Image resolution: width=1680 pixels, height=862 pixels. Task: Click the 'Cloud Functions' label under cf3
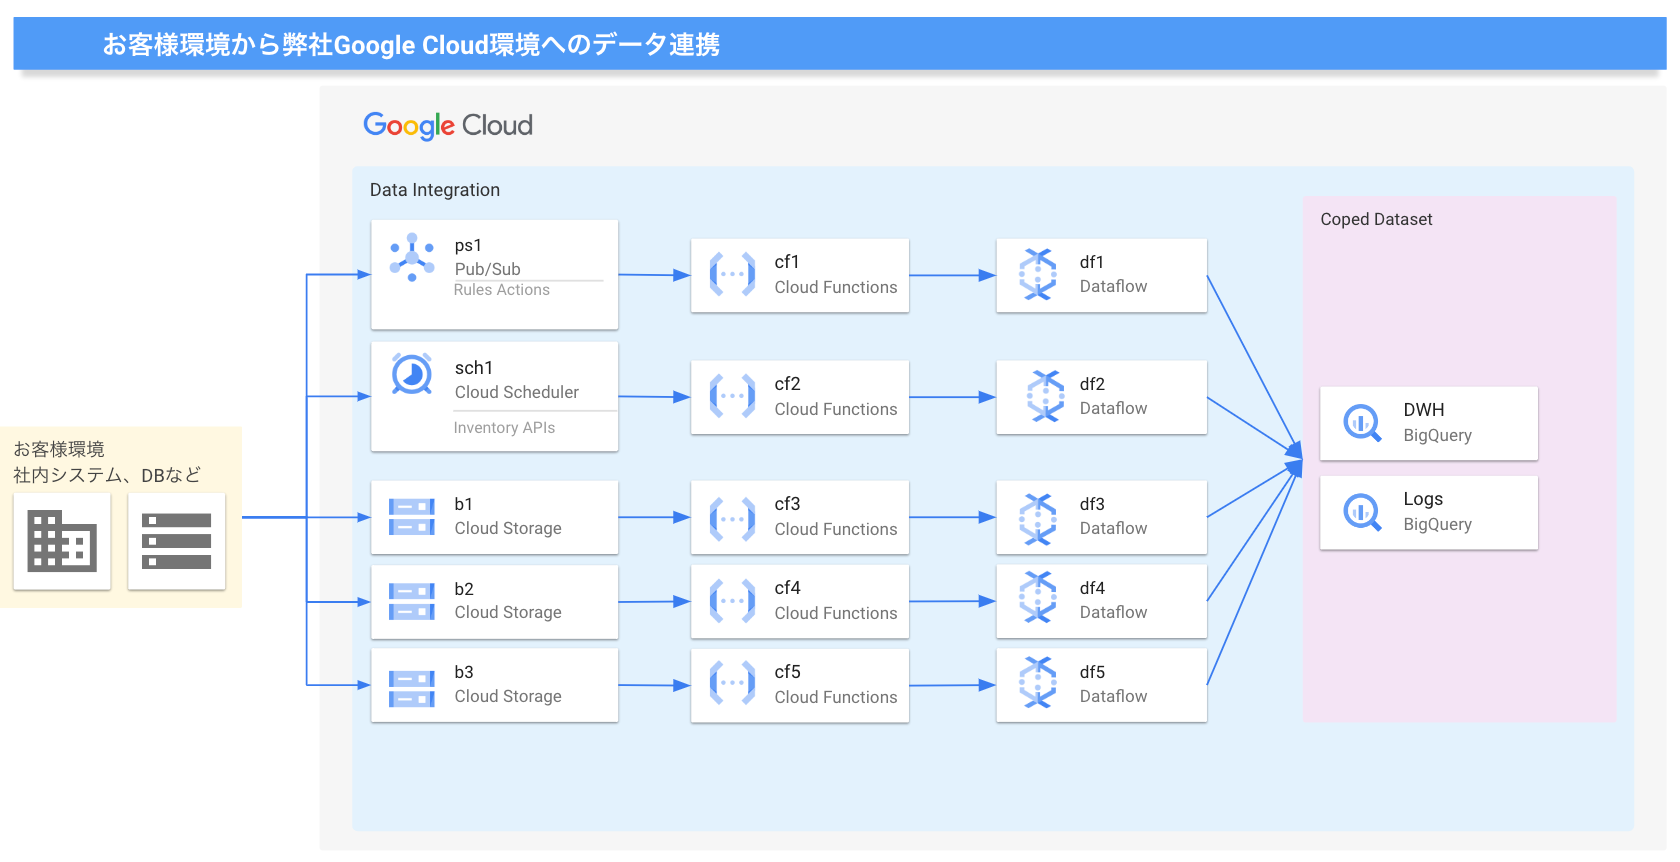click(x=836, y=529)
